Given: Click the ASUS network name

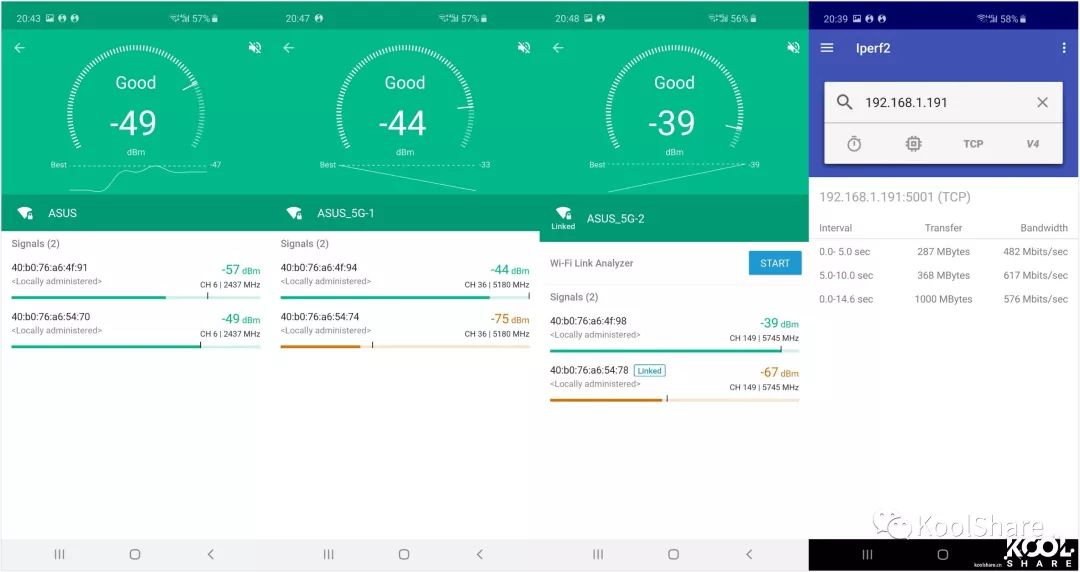Looking at the screenshot, I should pos(62,213).
